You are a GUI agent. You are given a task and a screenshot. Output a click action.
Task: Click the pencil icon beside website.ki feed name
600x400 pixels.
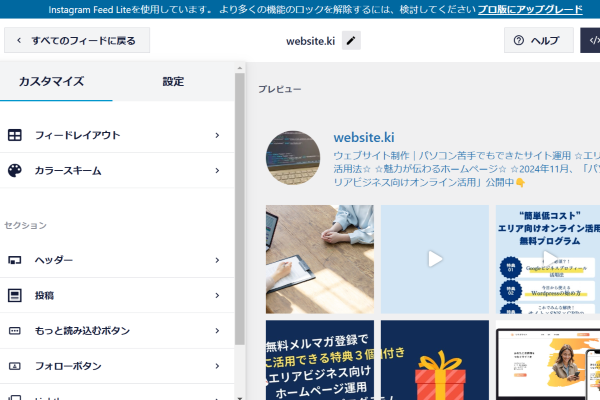click(x=351, y=41)
